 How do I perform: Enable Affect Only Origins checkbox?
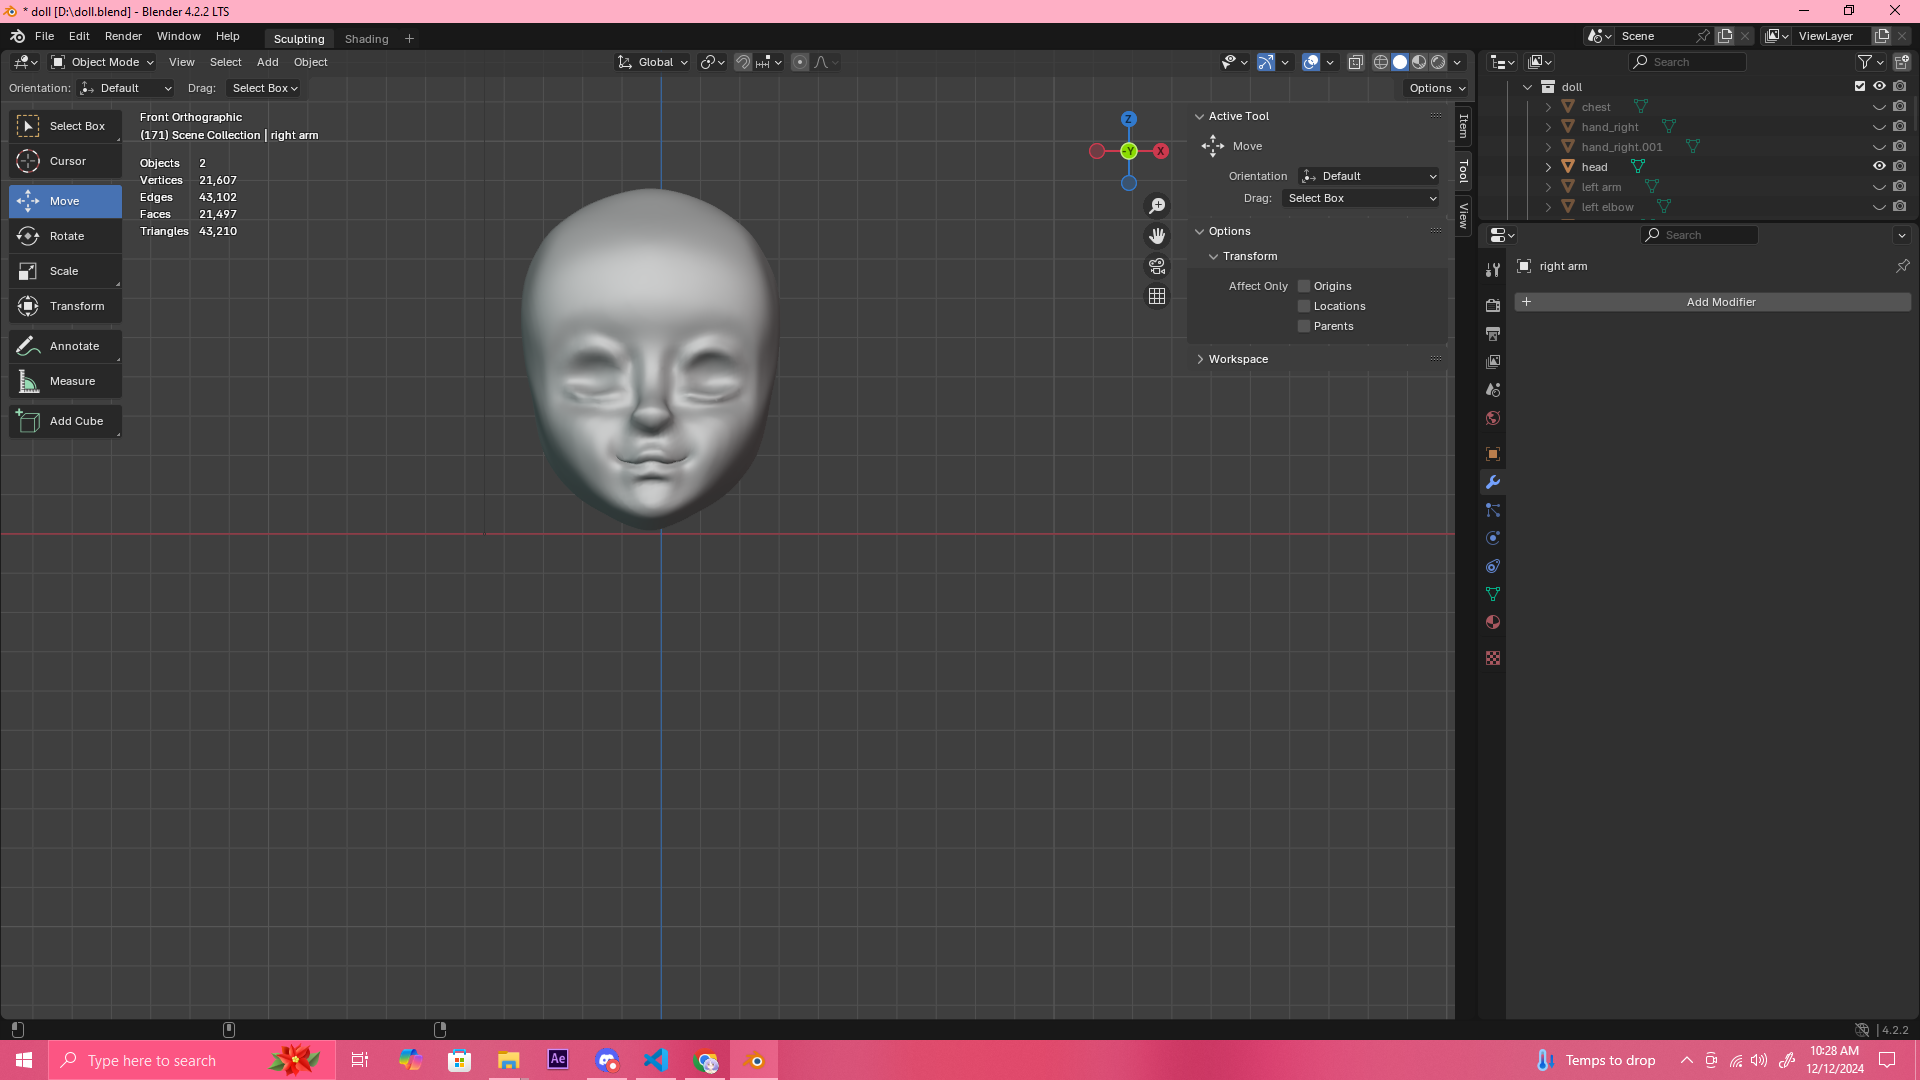click(x=1304, y=286)
